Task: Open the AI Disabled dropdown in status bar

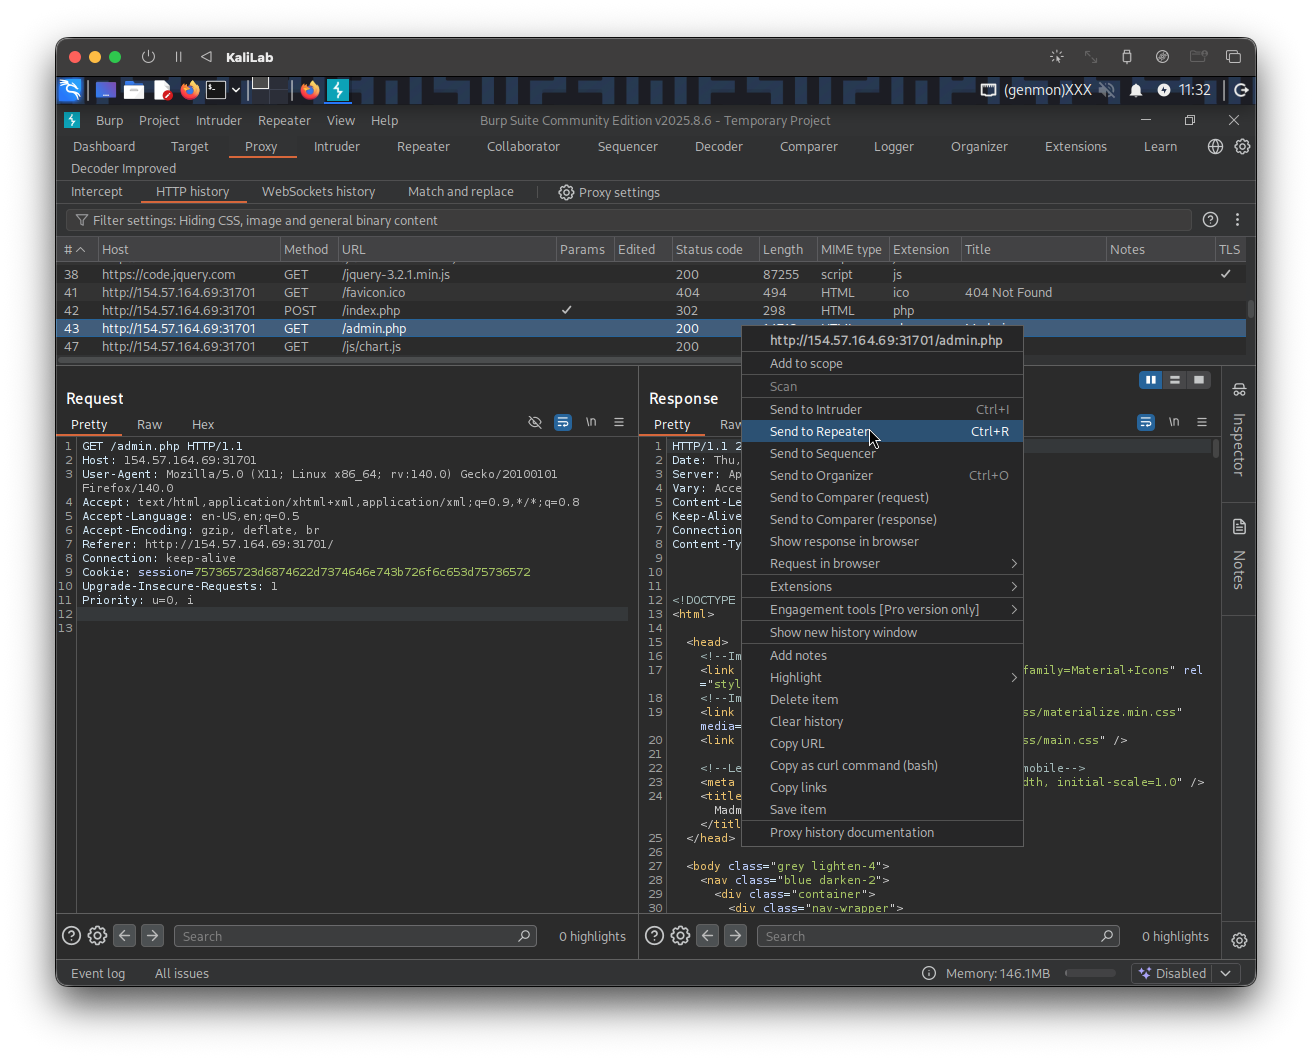Action: 1225,973
